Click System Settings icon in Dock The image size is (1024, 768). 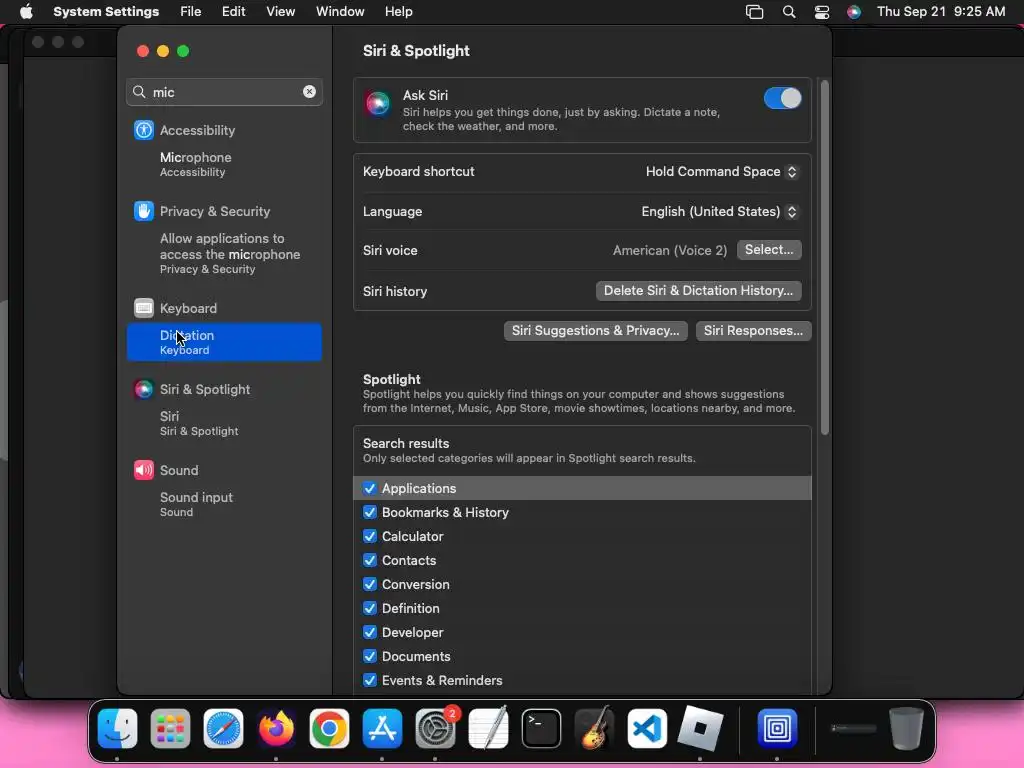(436, 728)
